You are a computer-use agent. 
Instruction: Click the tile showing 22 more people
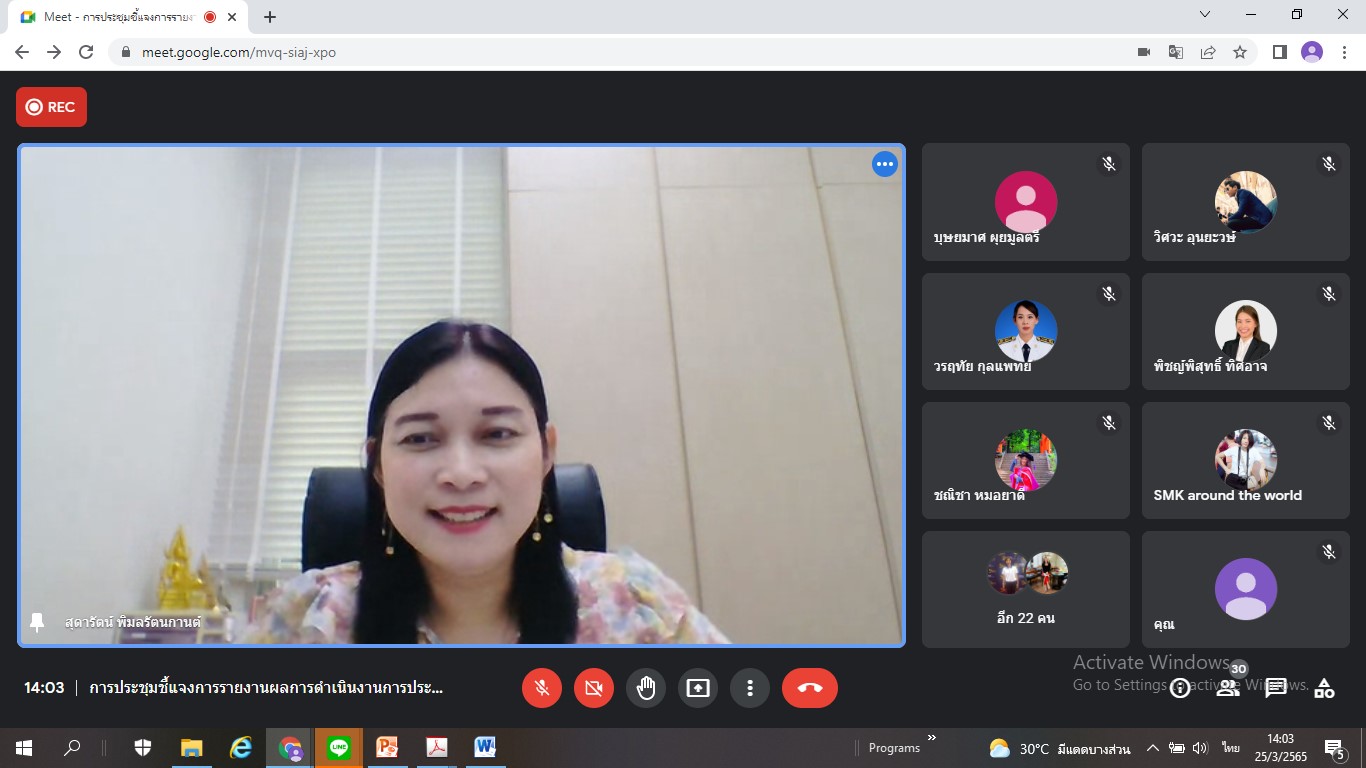1025,589
